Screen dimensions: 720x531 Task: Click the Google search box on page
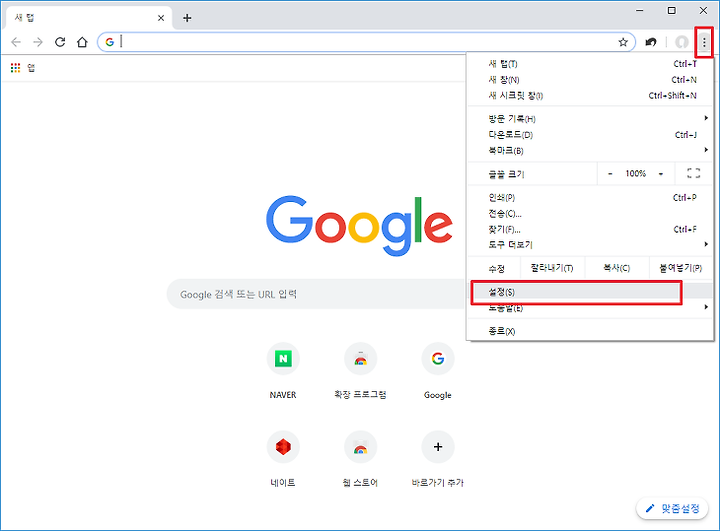pyautogui.click(x=317, y=294)
